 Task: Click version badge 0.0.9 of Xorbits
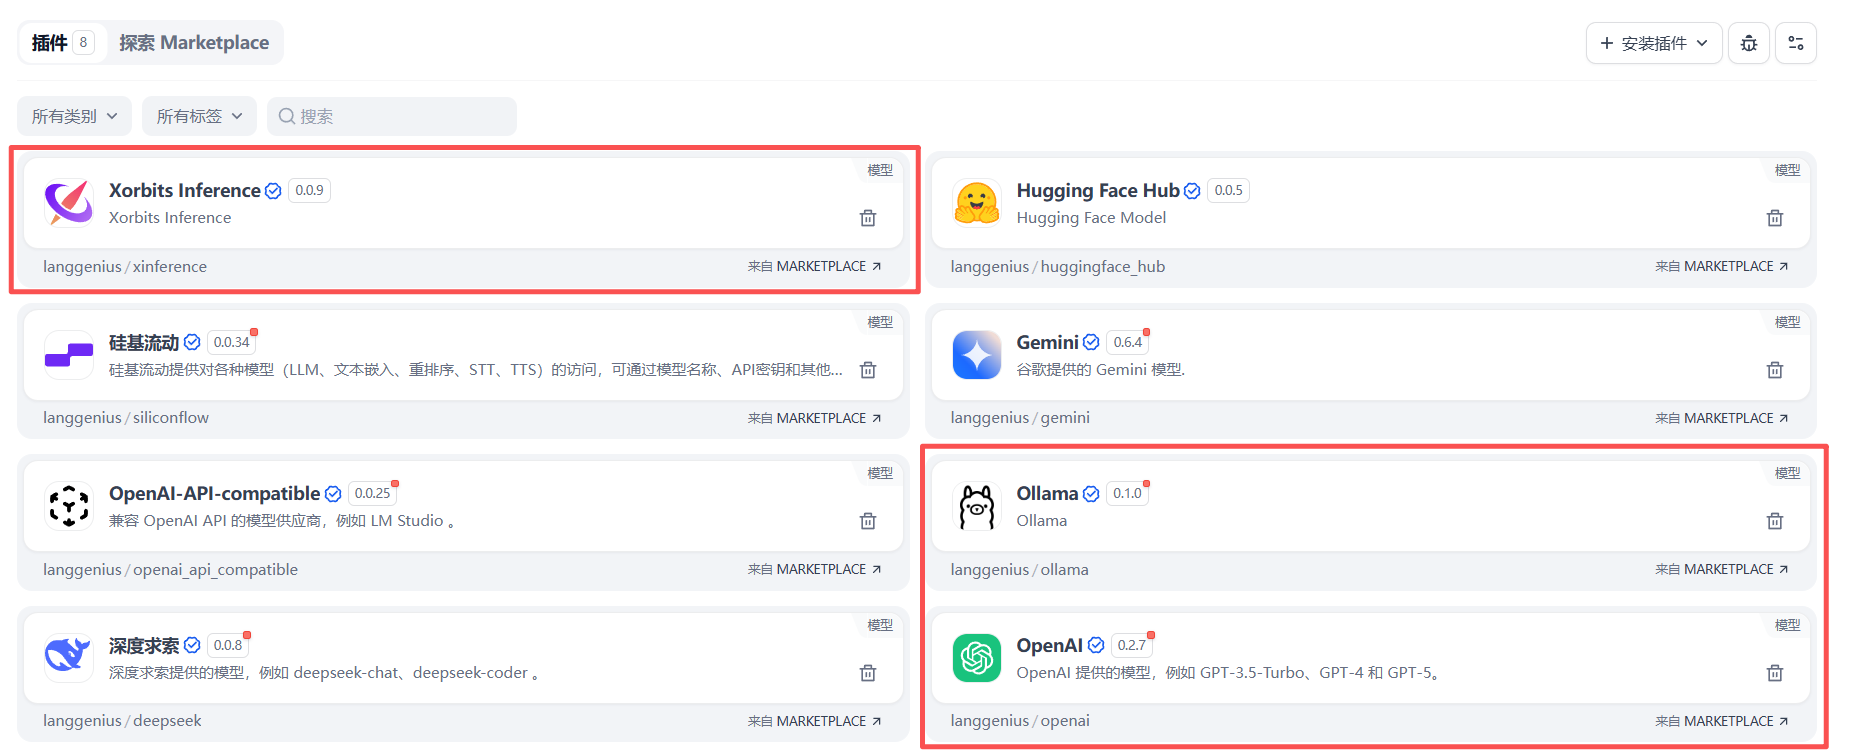click(309, 190)
